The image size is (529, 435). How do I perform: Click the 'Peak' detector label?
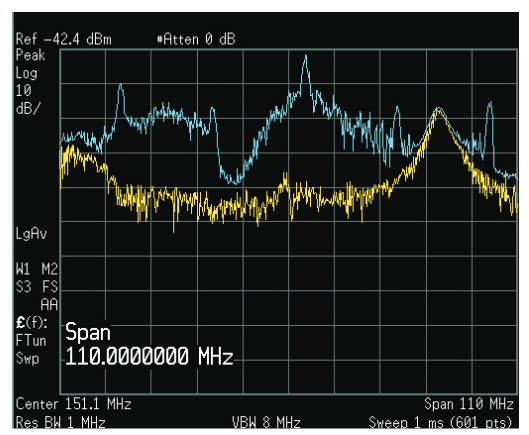click(30, 55)
